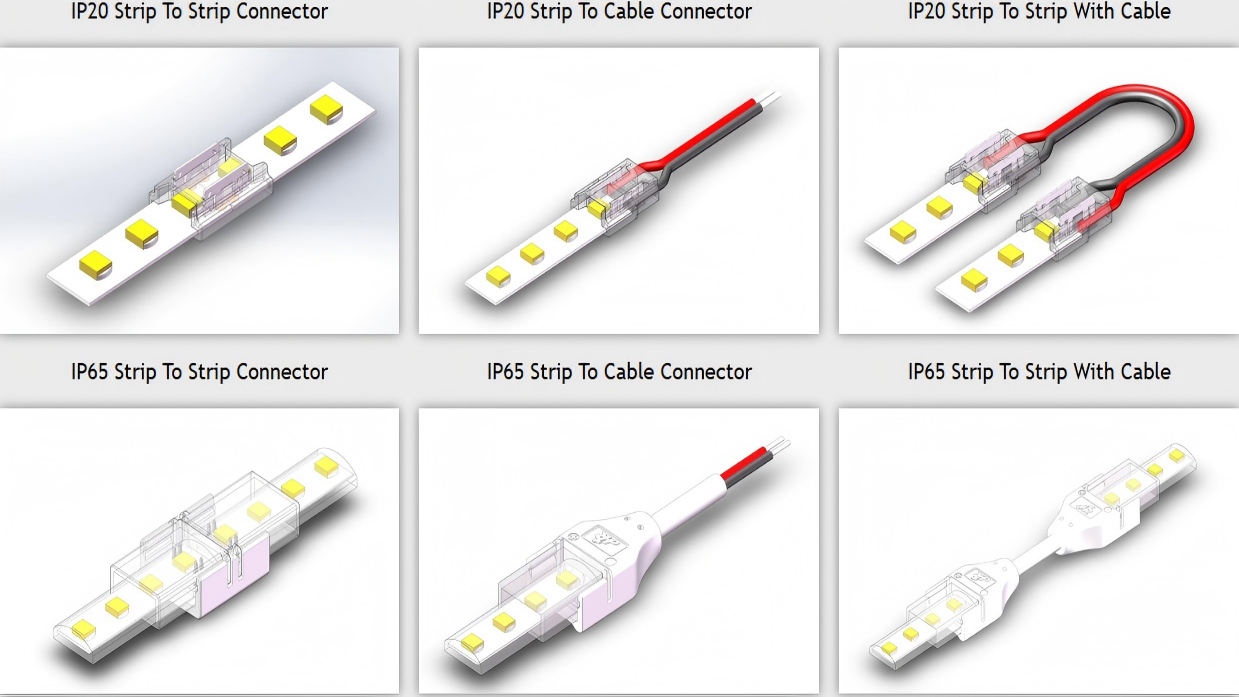
Task: View the IP65 Strip To Strip With Cable picture
Action: [1038, 549]
